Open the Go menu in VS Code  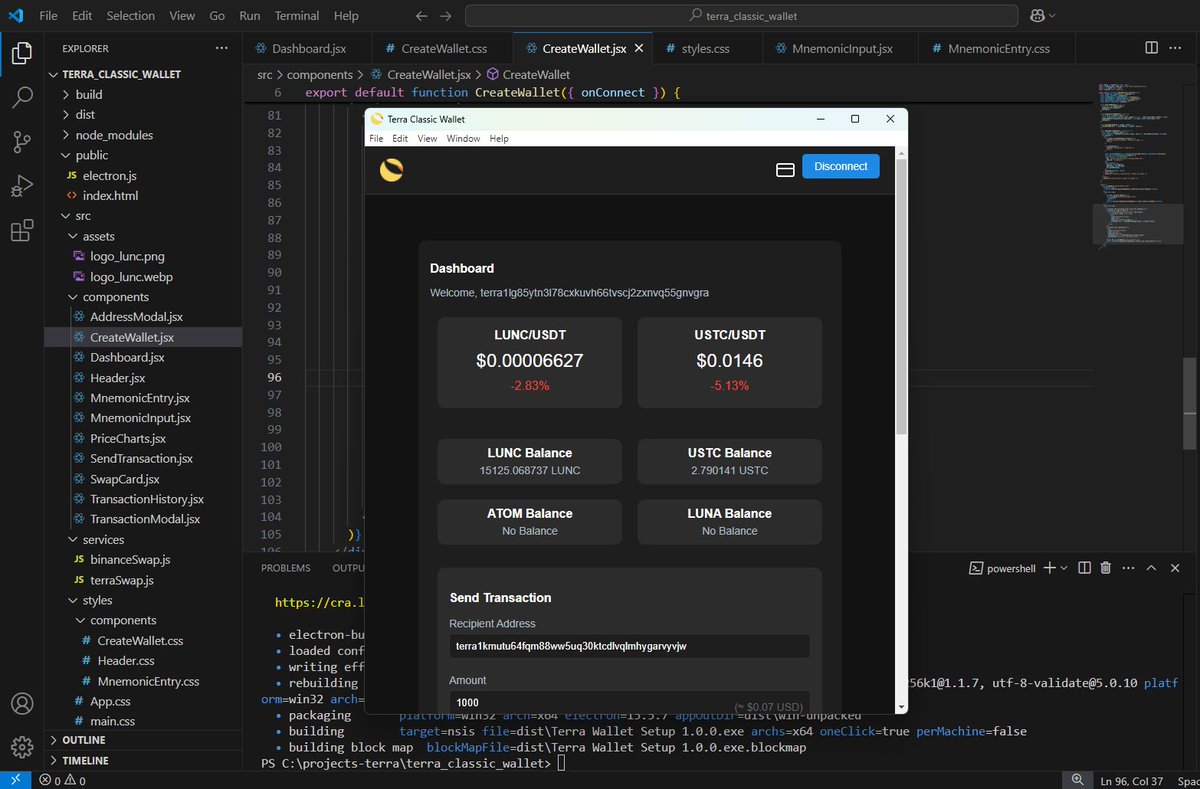(x=217, y=16)
